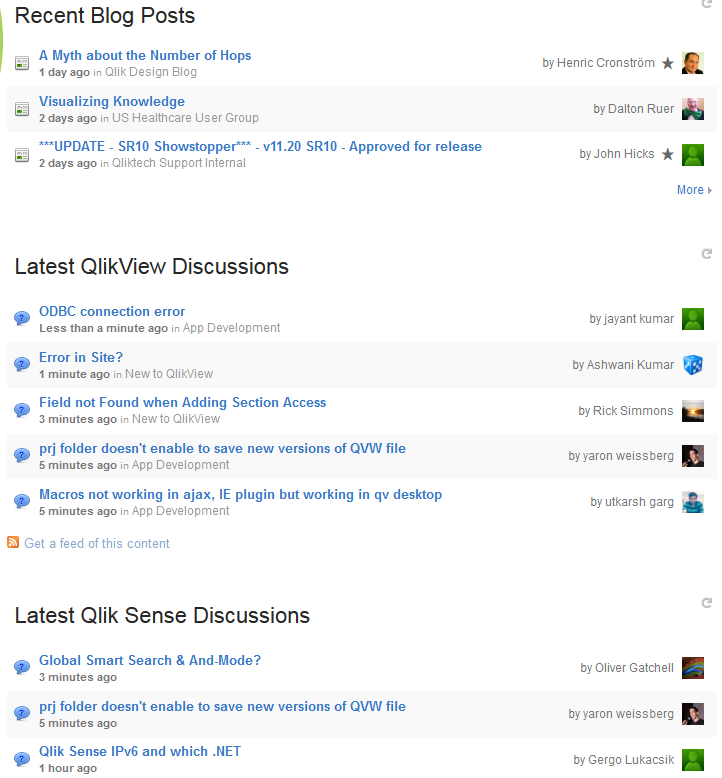This screenshot has height=778, width=722.
Task: Visit author Gergo Lukacsik's profile name
Action: [631, 760]
